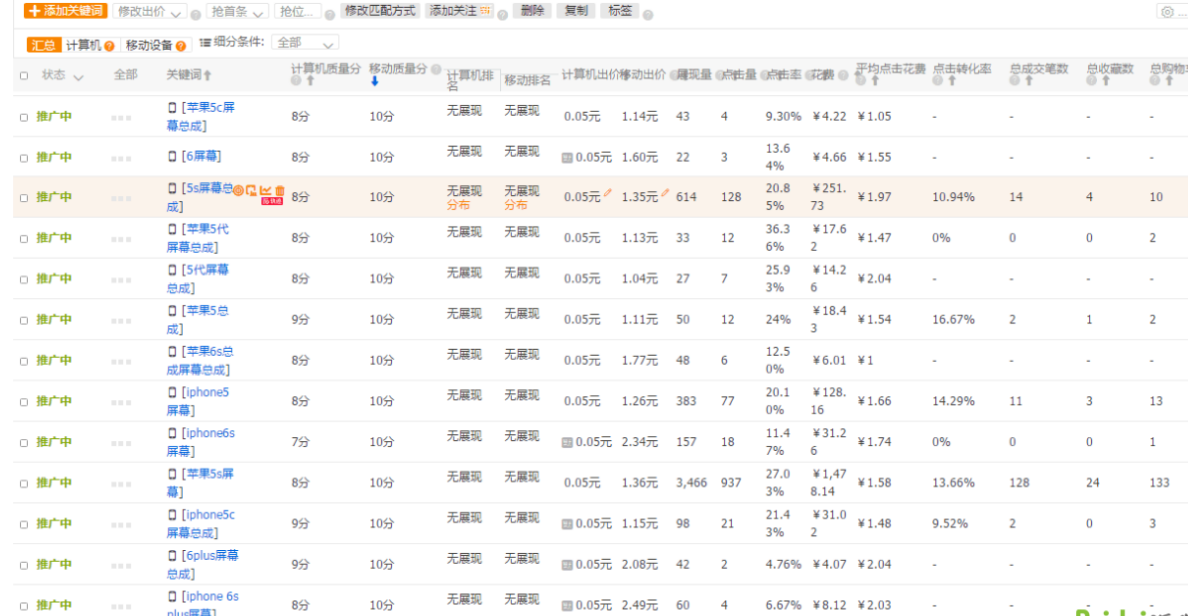Click the help icon after 抢位
The width and height of the screenshot is (1188, 616).
click(330, 14)
